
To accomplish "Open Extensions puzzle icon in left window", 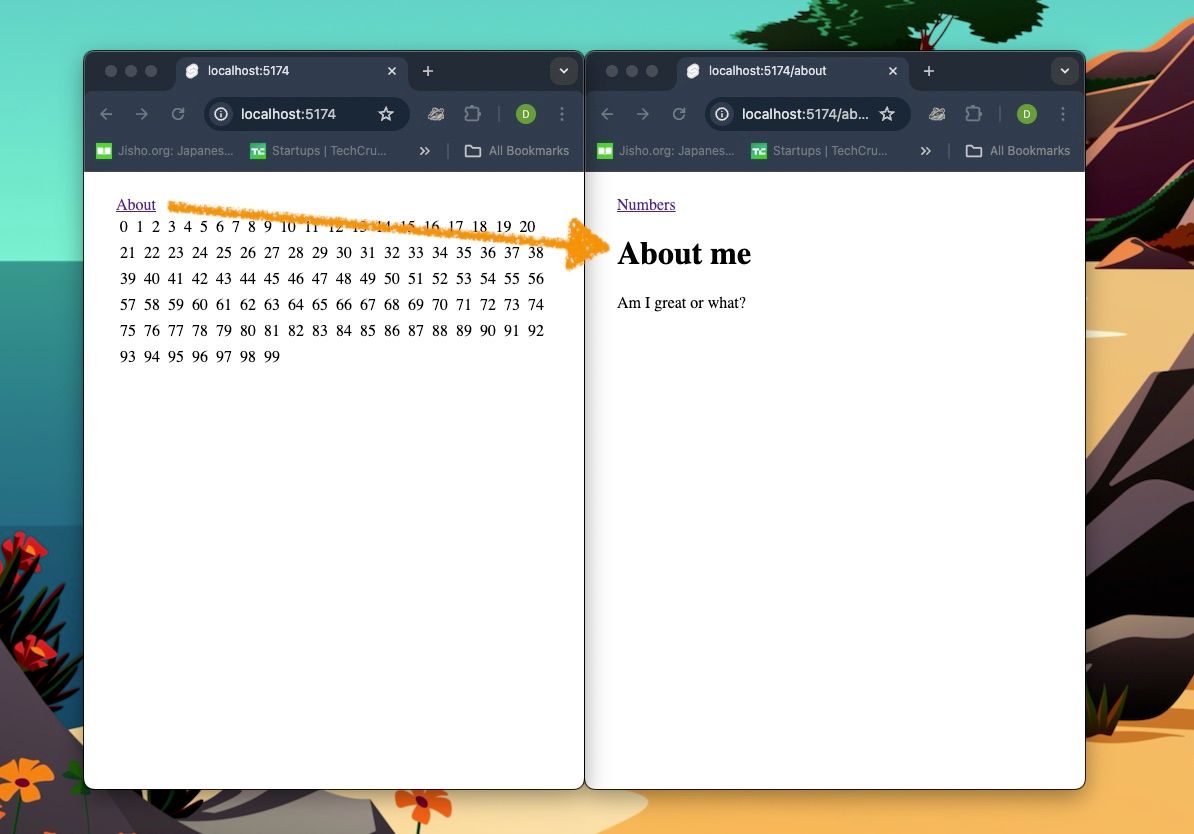I will point(473,114).
